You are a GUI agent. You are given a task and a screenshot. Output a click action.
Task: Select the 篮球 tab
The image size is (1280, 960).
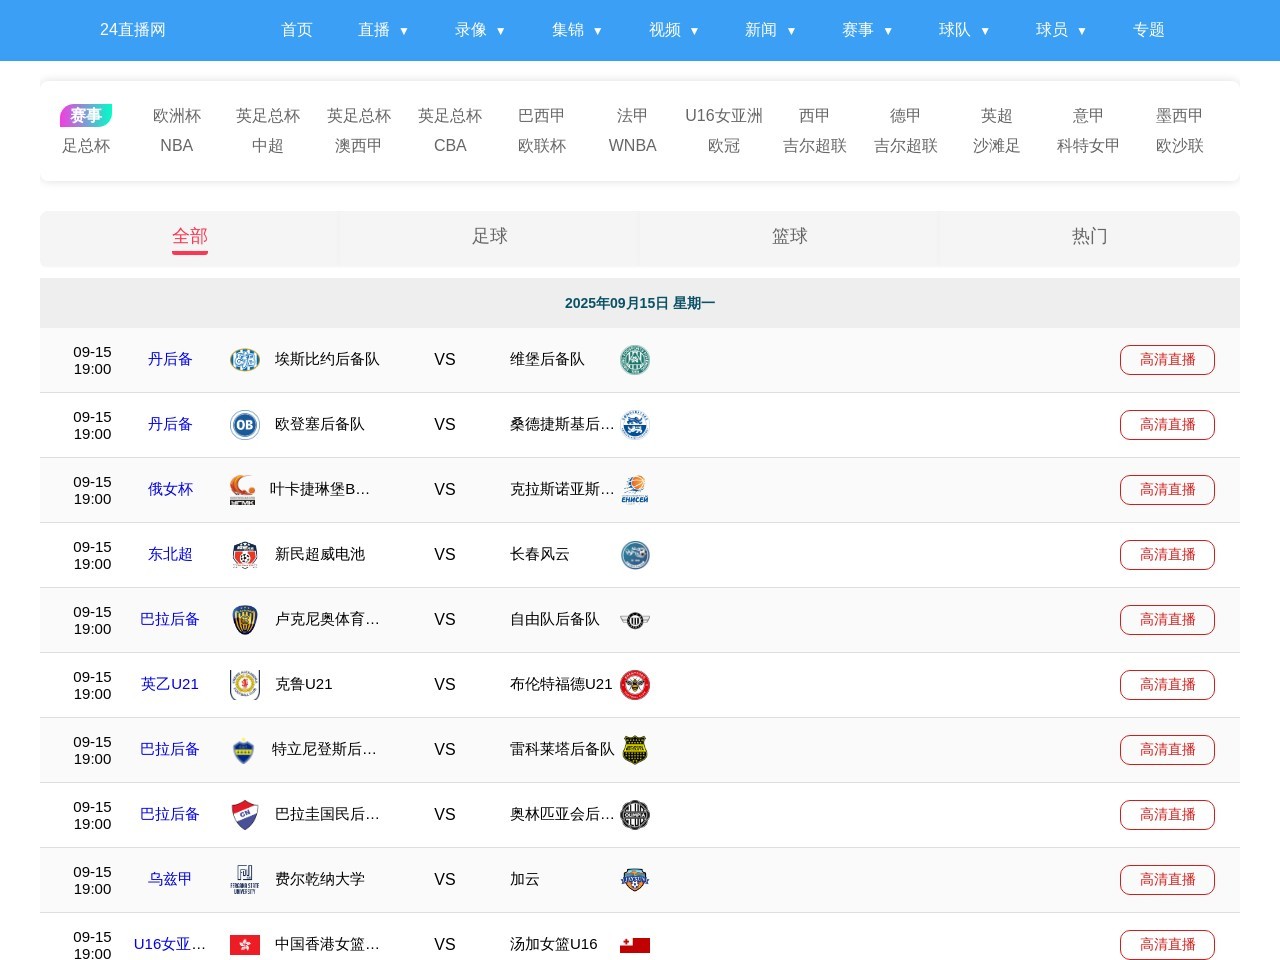[790, 237]
